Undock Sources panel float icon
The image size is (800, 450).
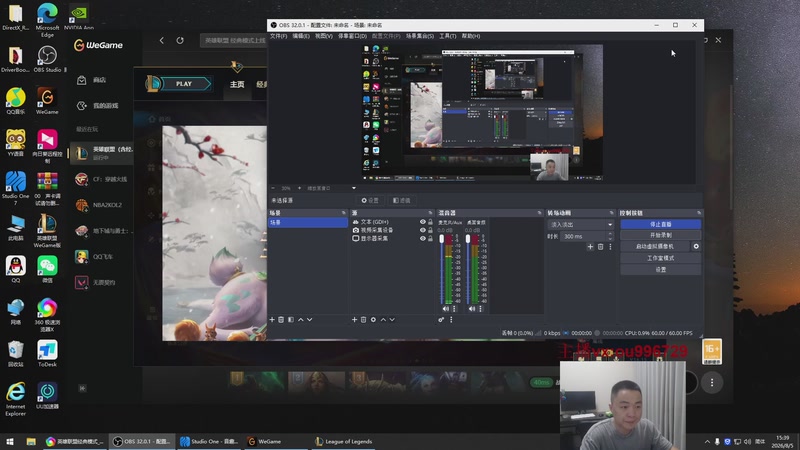click(x=430, y=213)
